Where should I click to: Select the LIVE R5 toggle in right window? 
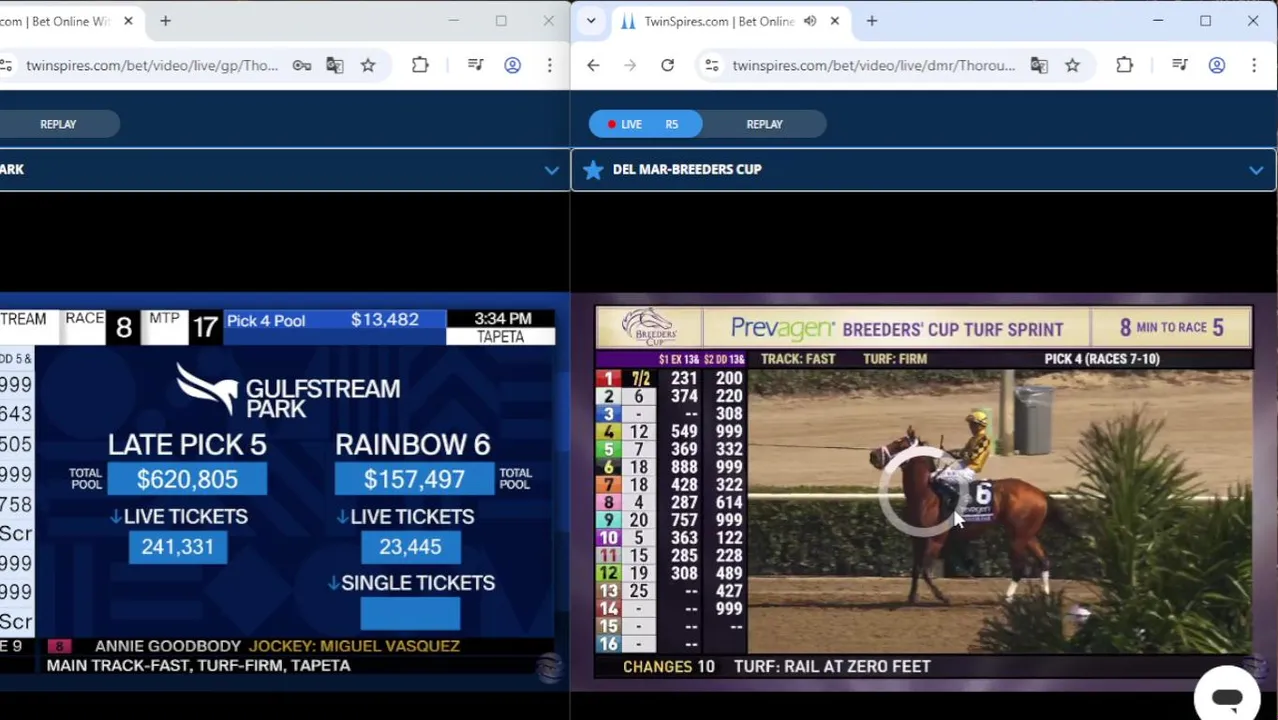[x=645, y=124]
